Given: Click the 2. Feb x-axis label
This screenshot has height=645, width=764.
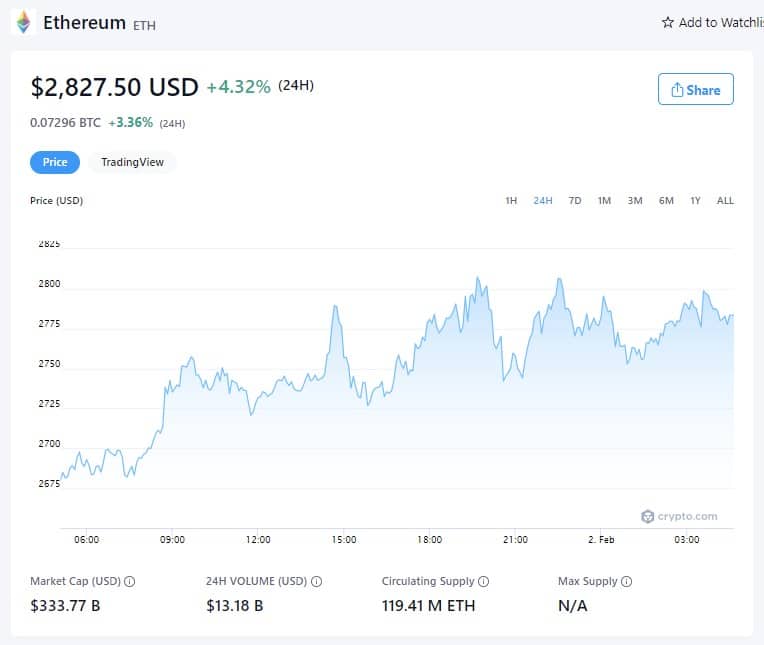Looking at the screenshot, I should tap(601, 539).
